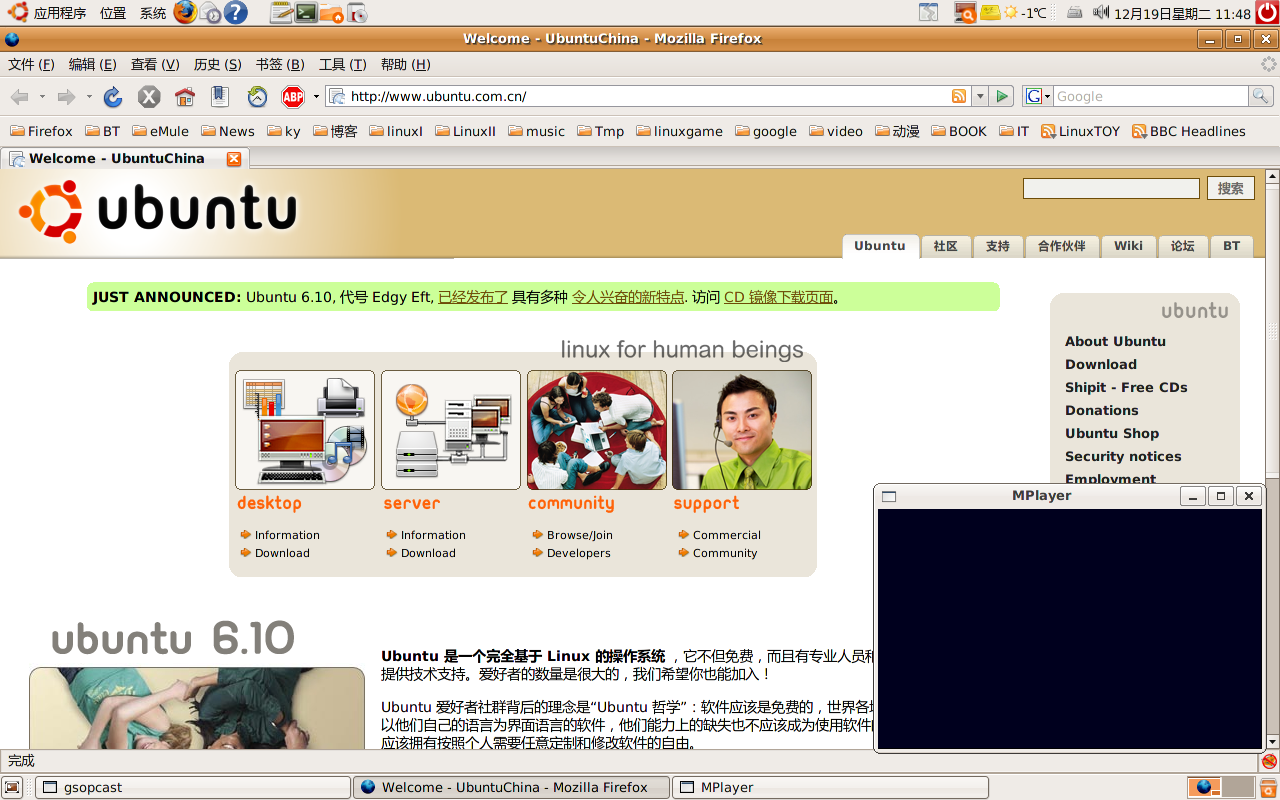Click the trash icon on bottom panel
Screen dimensions: 1280x800
pyautogui.click(x=1267, y=787)
